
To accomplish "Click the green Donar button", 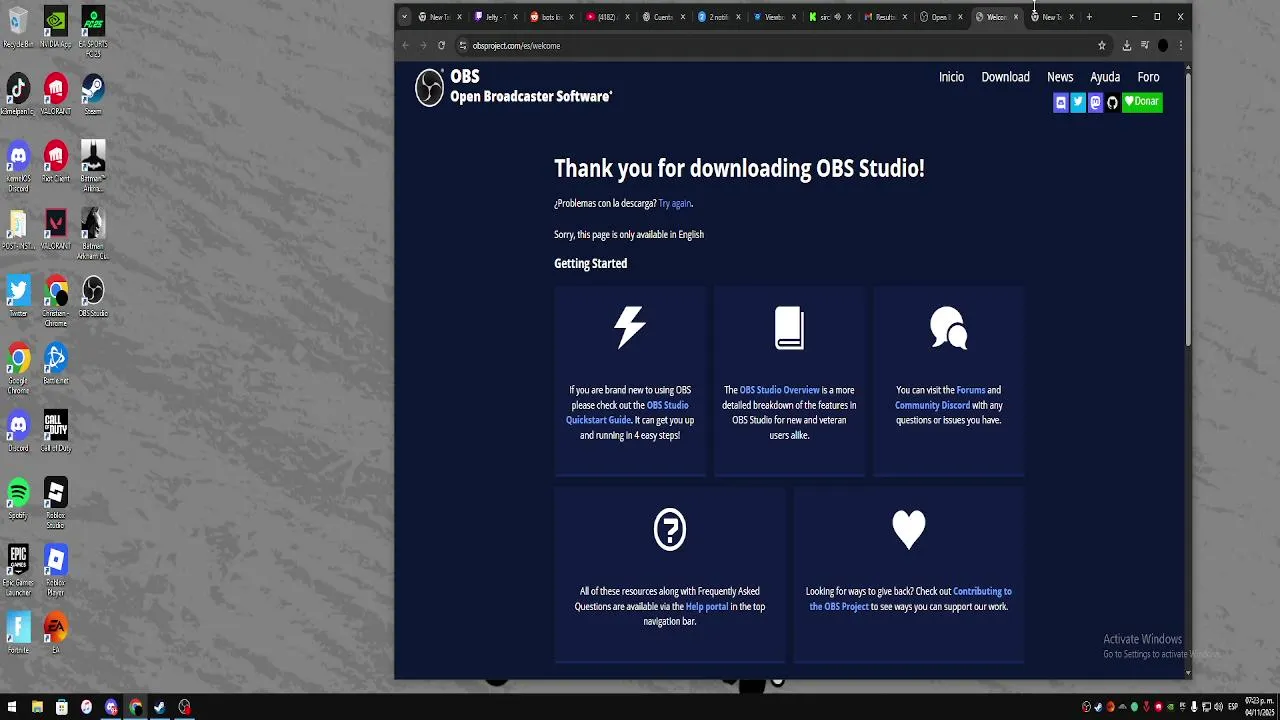I will [x=1142, y=102].
